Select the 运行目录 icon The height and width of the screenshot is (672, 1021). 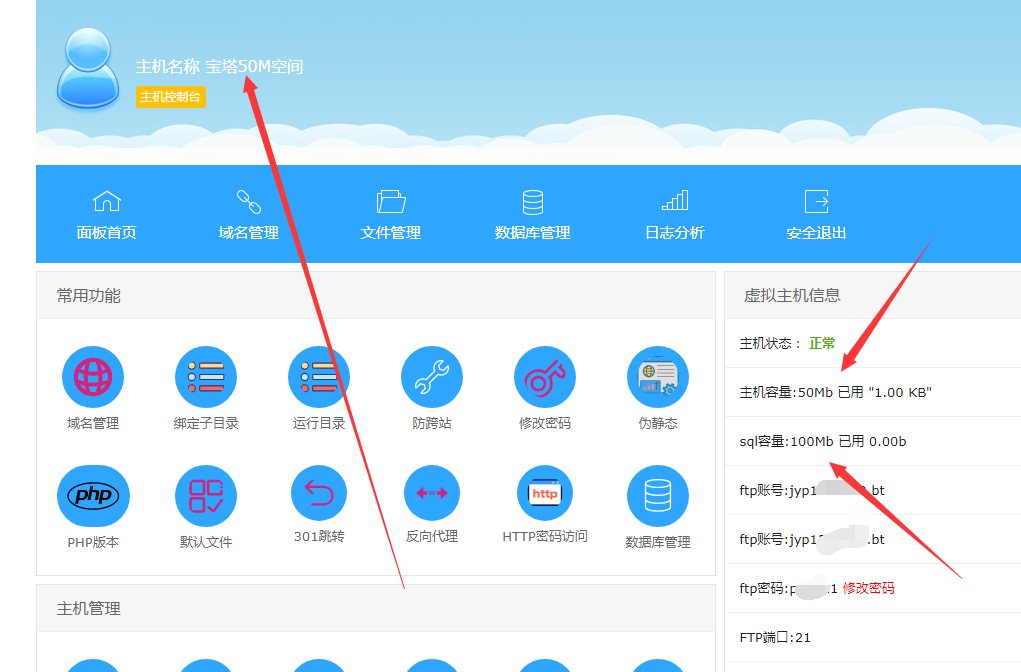tap(318, 377)
